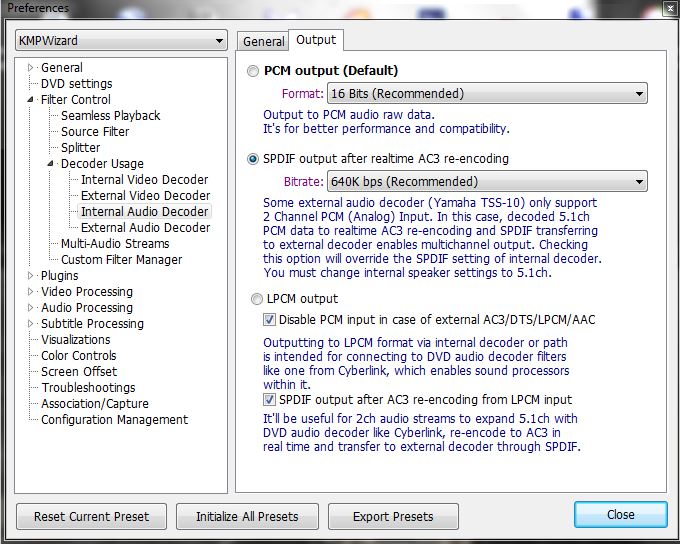Screen dimensions: 680x544
Task: Select Screen Offset in the tree
Action: tap(79, 372)
